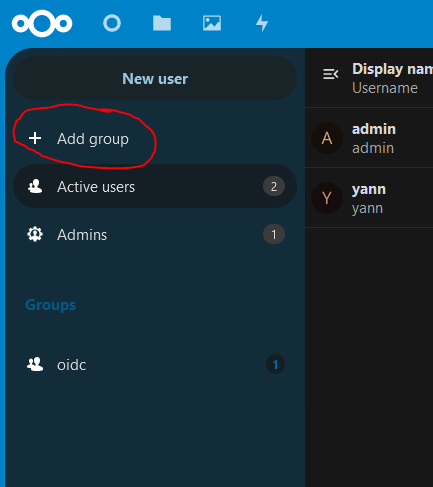
Task: Click the bold admin display name
Action: tap(374, 129)
